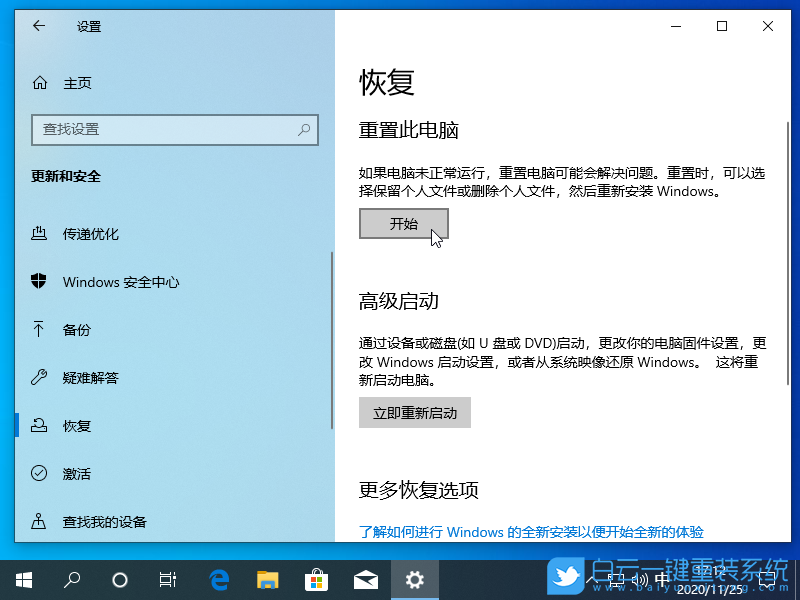This screenshot has width=800, height=600.
Task: Select 激活 in the sidebar
Action: click(x=76, y=473)
